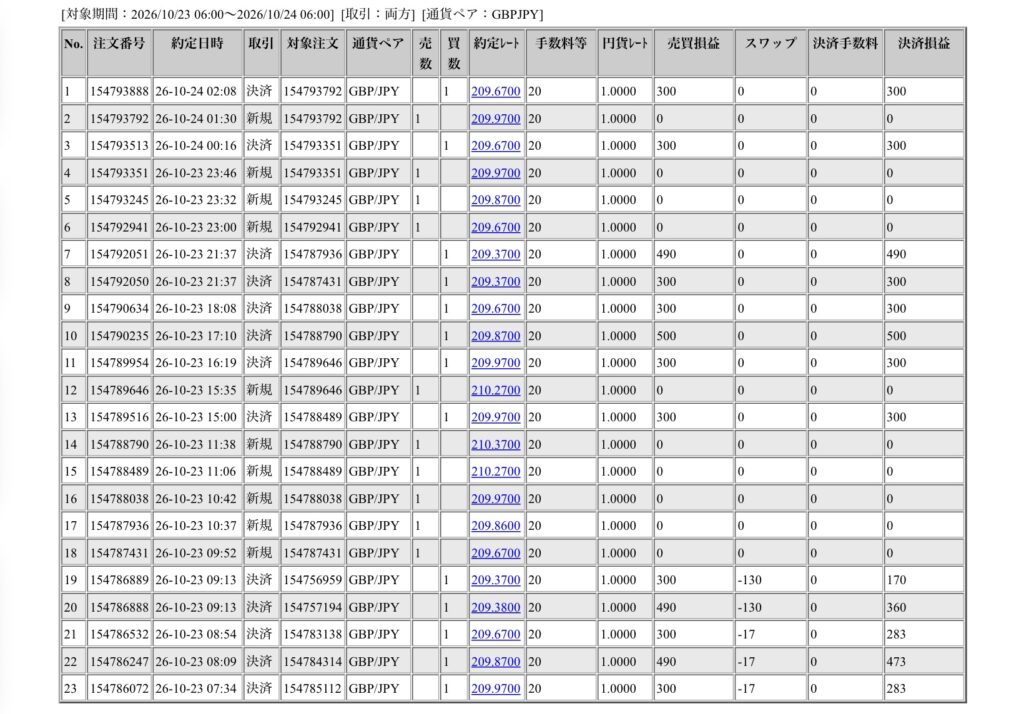Open rate link 209.3700 for order 154792050
Viewport: 1024px width, 714px height.
[x=496, y=282]
